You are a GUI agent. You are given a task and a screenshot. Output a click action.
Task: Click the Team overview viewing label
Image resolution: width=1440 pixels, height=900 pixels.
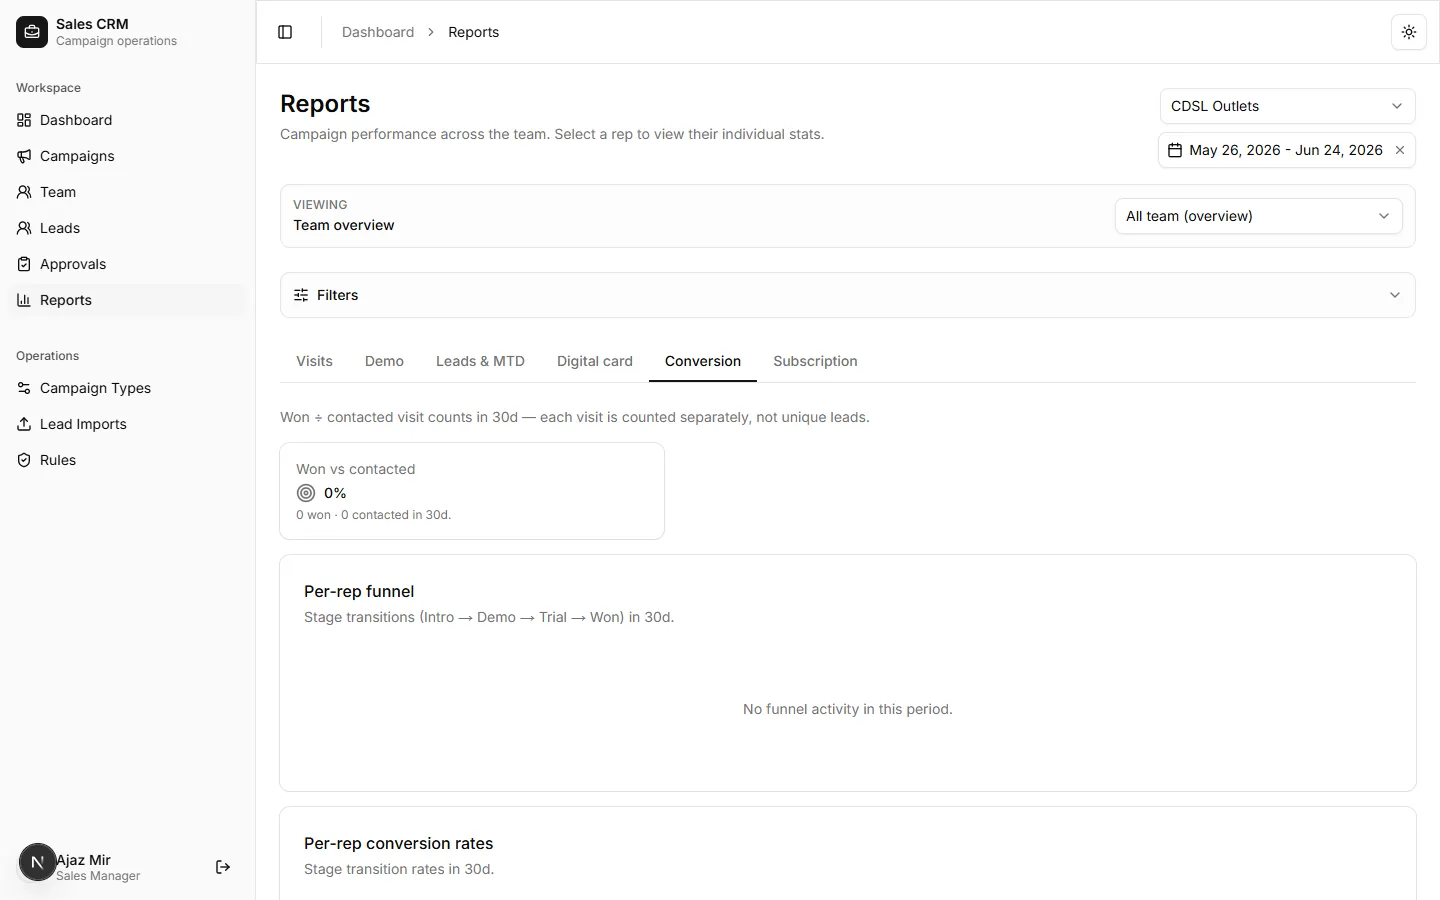343,225
